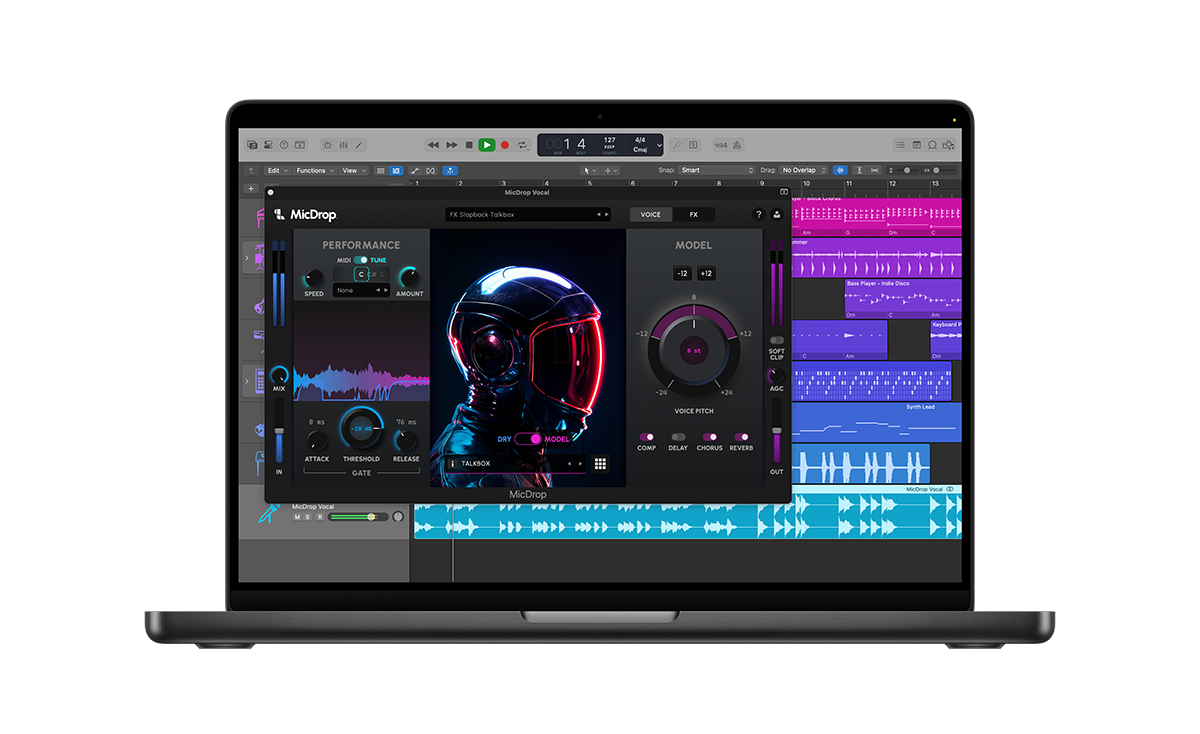
Task: Open MicDrop help question mark icon
Action: [x=758, y=214]
